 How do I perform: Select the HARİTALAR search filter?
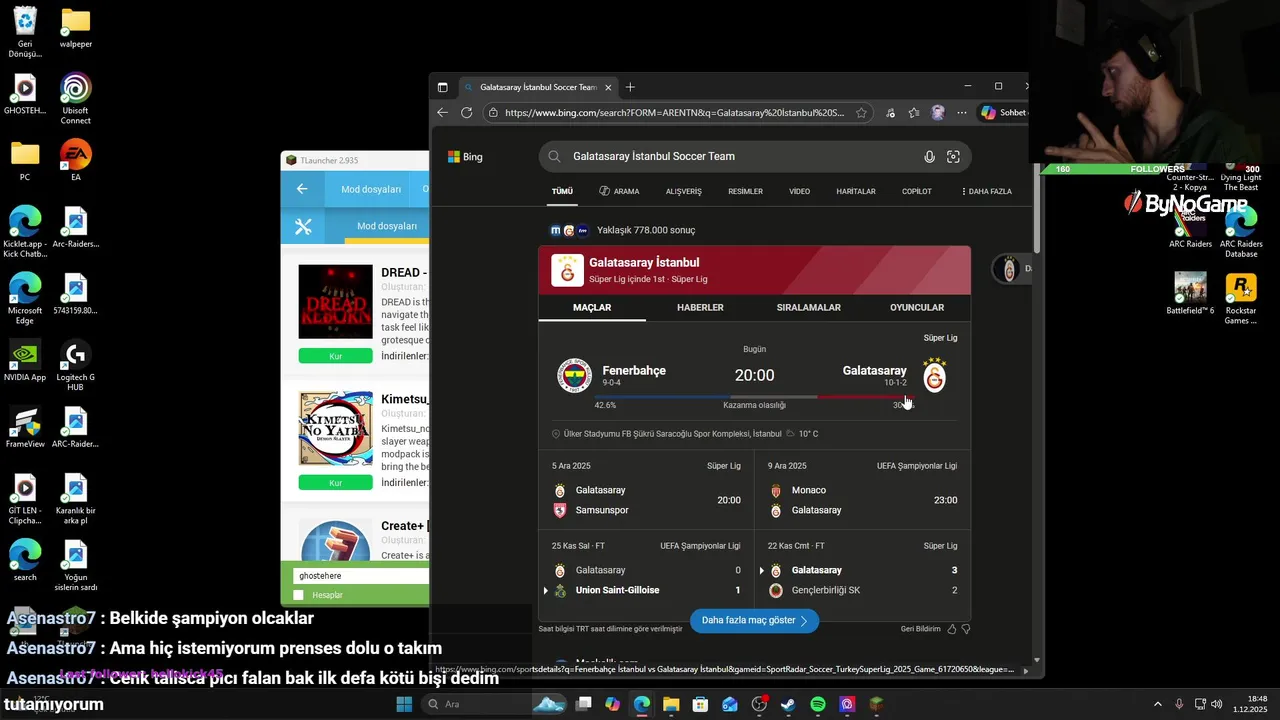(x=856, y=191)
